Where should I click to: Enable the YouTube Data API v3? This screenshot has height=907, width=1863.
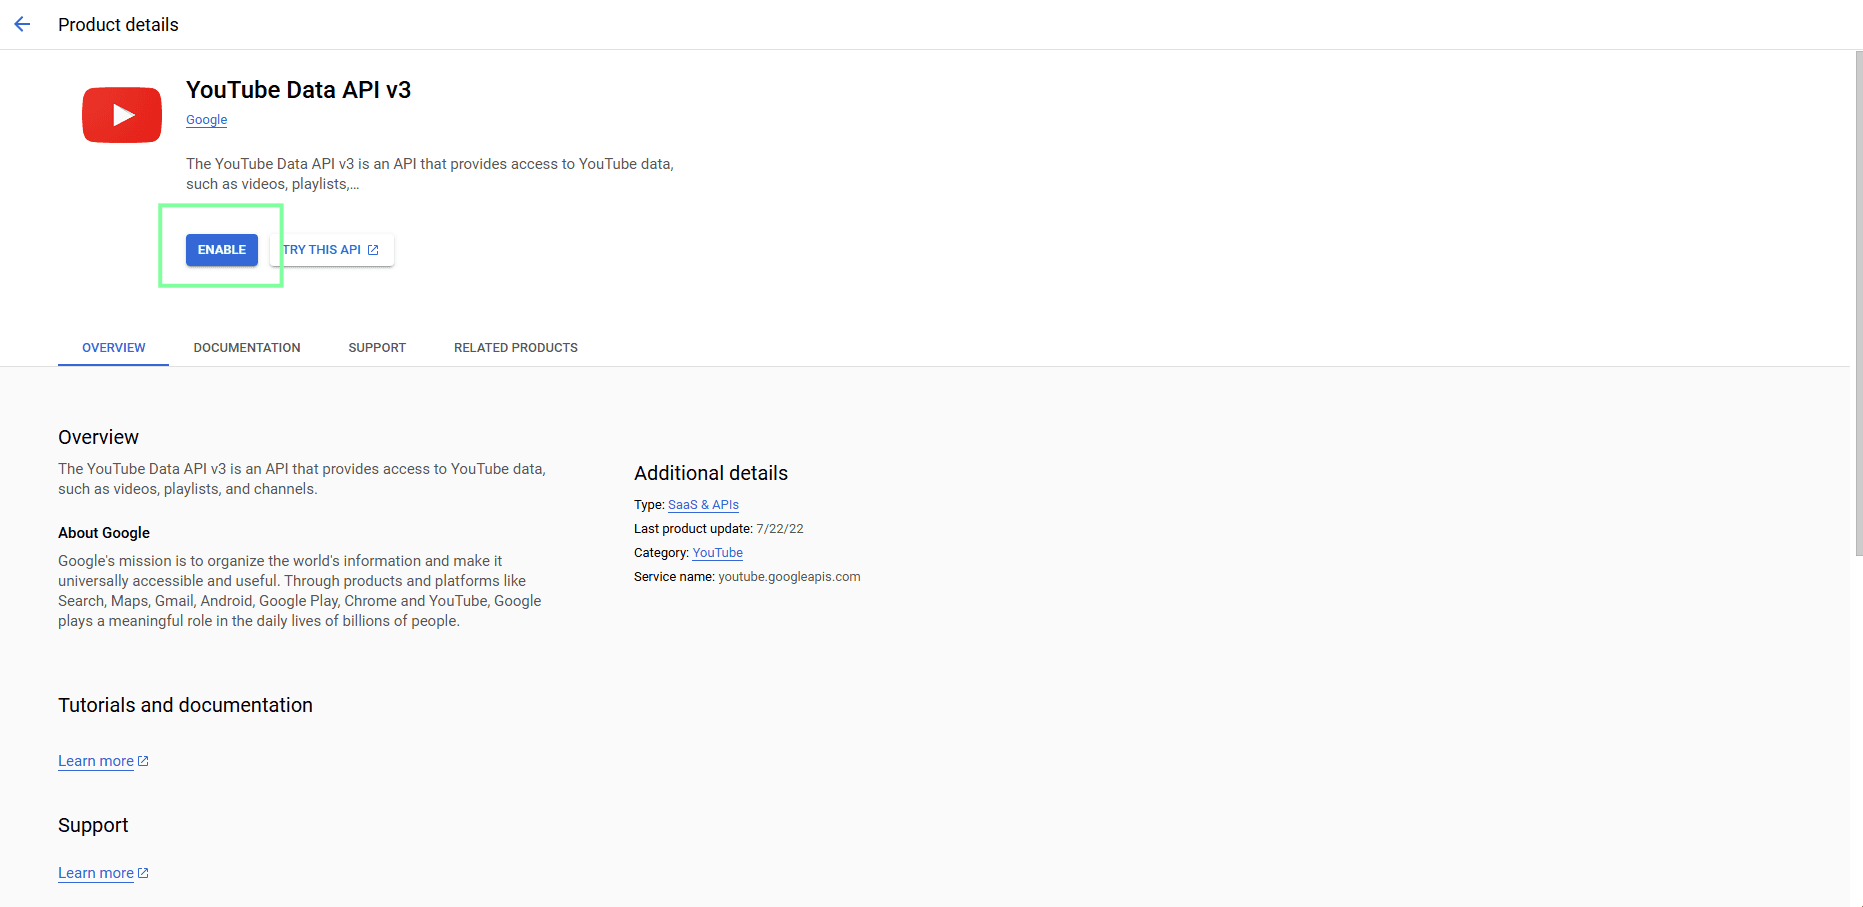point(222,250)
